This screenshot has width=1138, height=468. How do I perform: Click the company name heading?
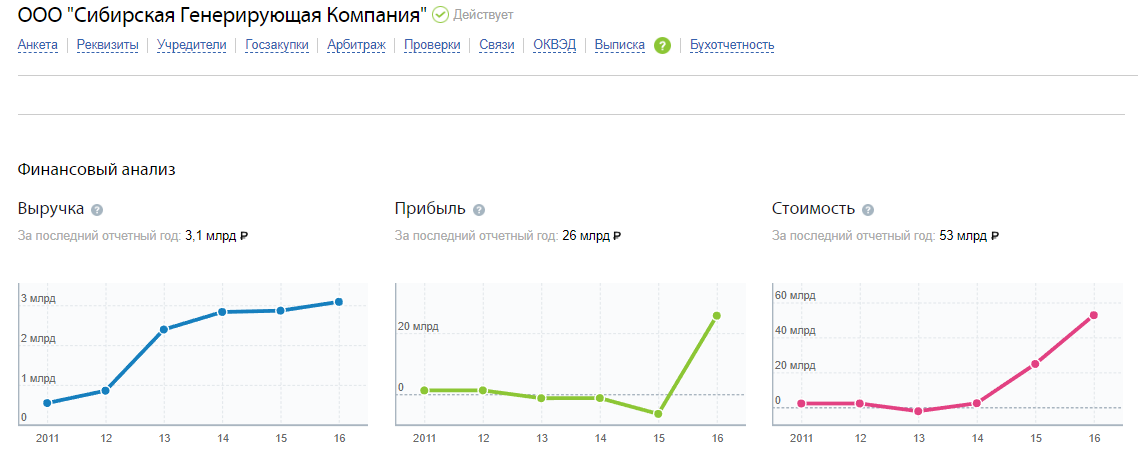tap(222, 15)
